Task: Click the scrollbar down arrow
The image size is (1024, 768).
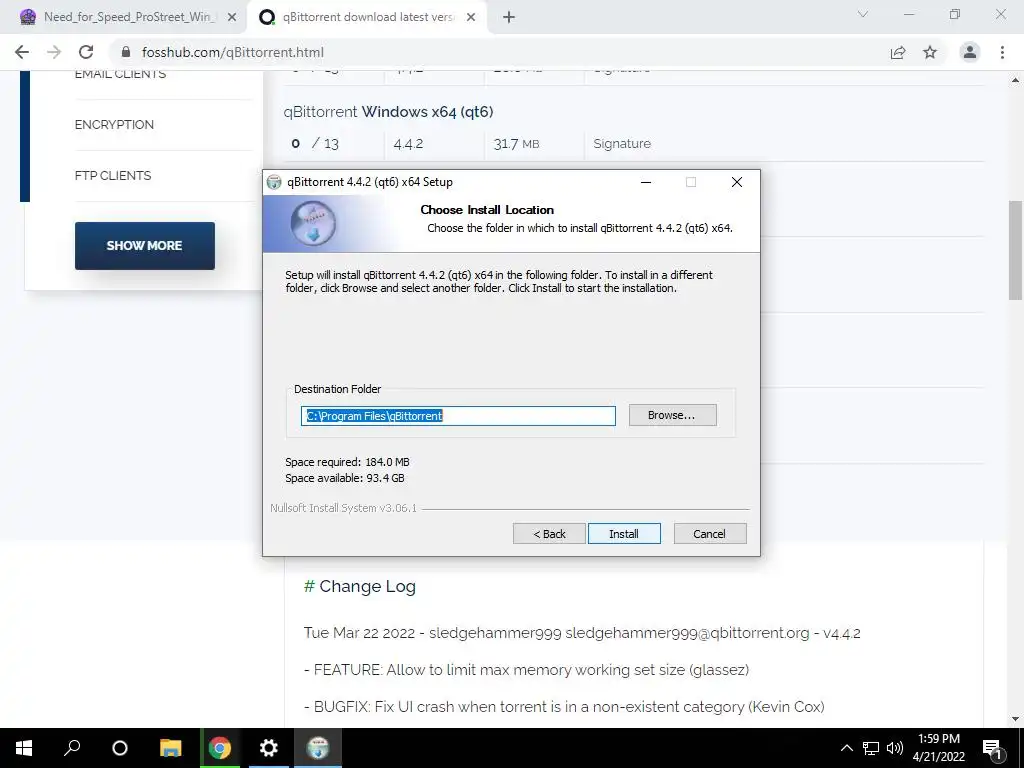Action: (1015, 719)
